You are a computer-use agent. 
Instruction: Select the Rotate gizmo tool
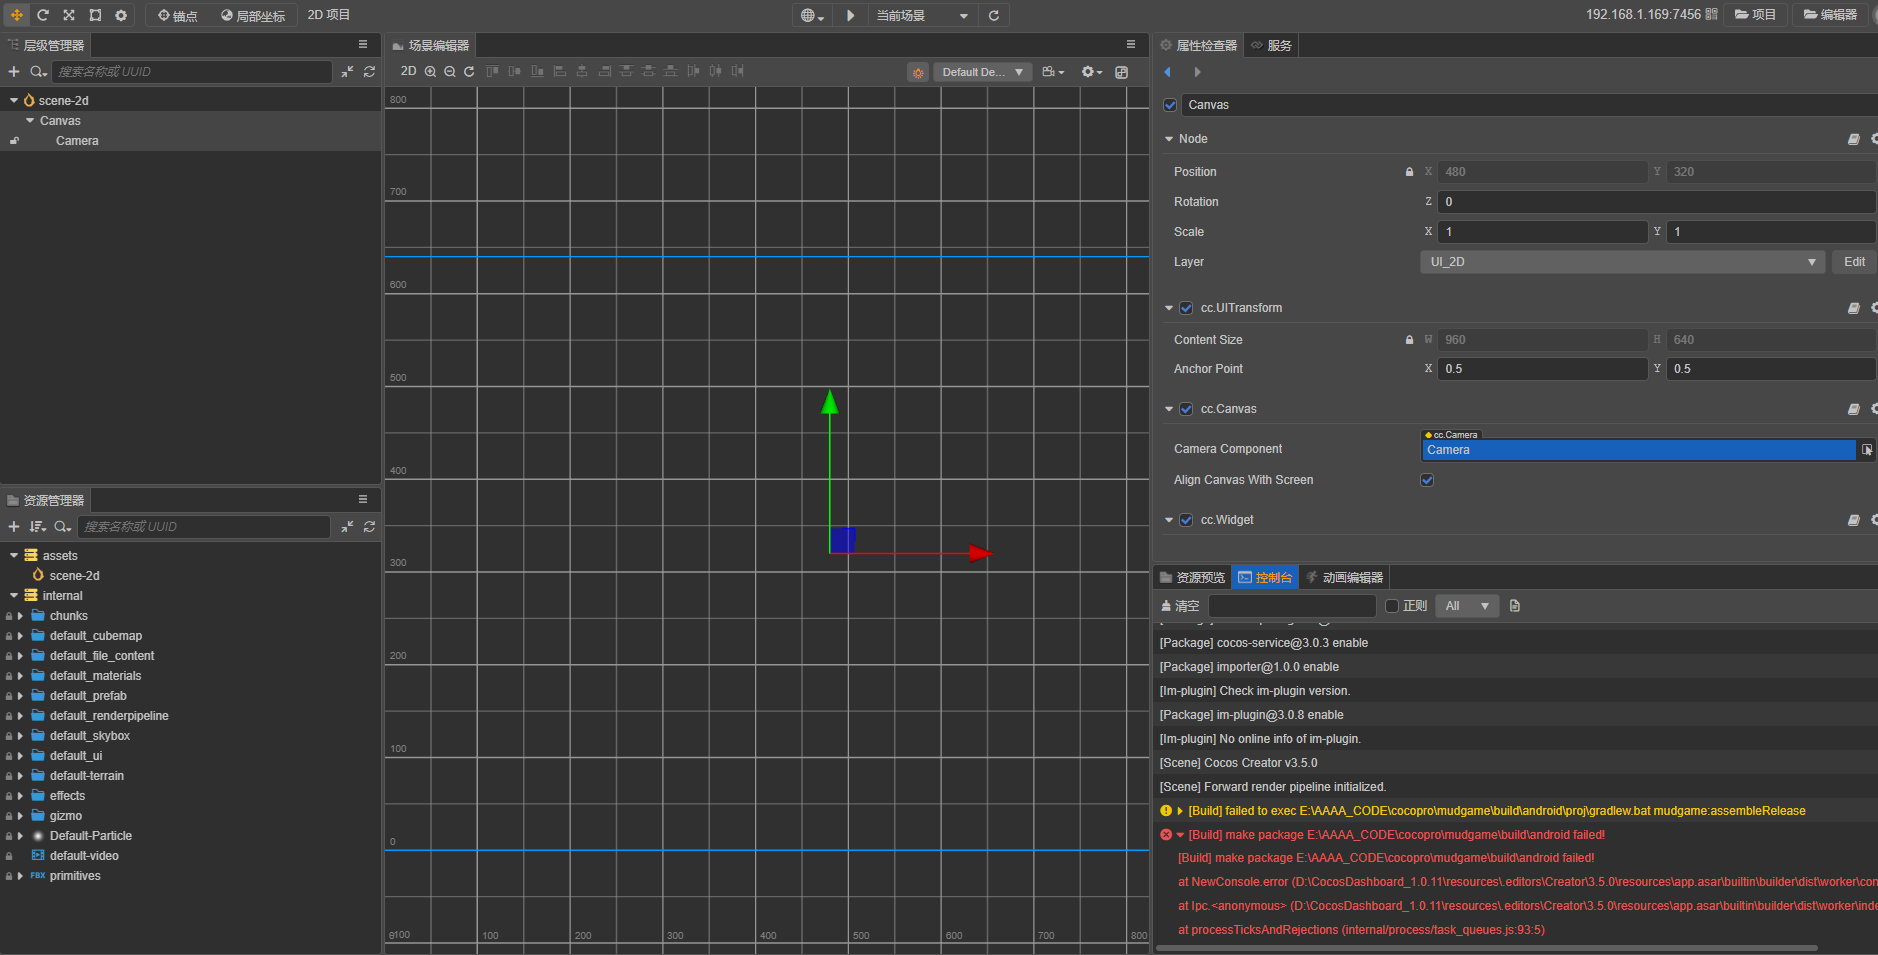click(43, 15)
